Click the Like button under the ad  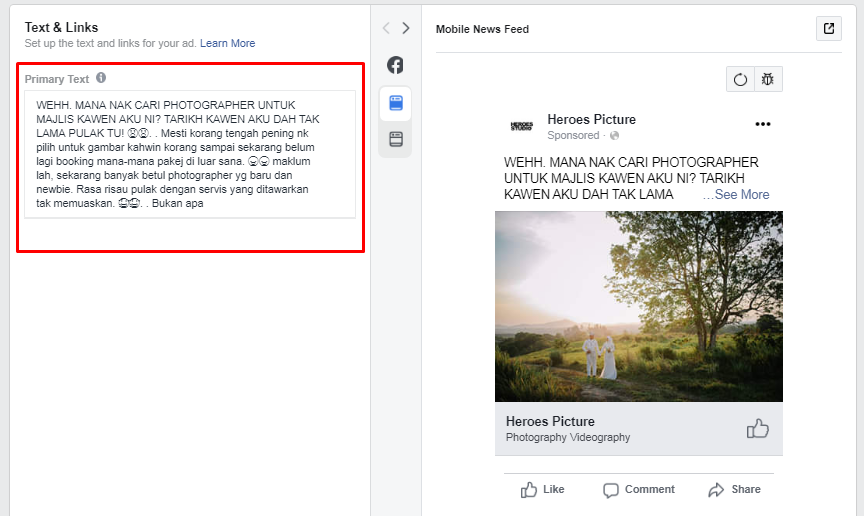(x=543, y=490)
